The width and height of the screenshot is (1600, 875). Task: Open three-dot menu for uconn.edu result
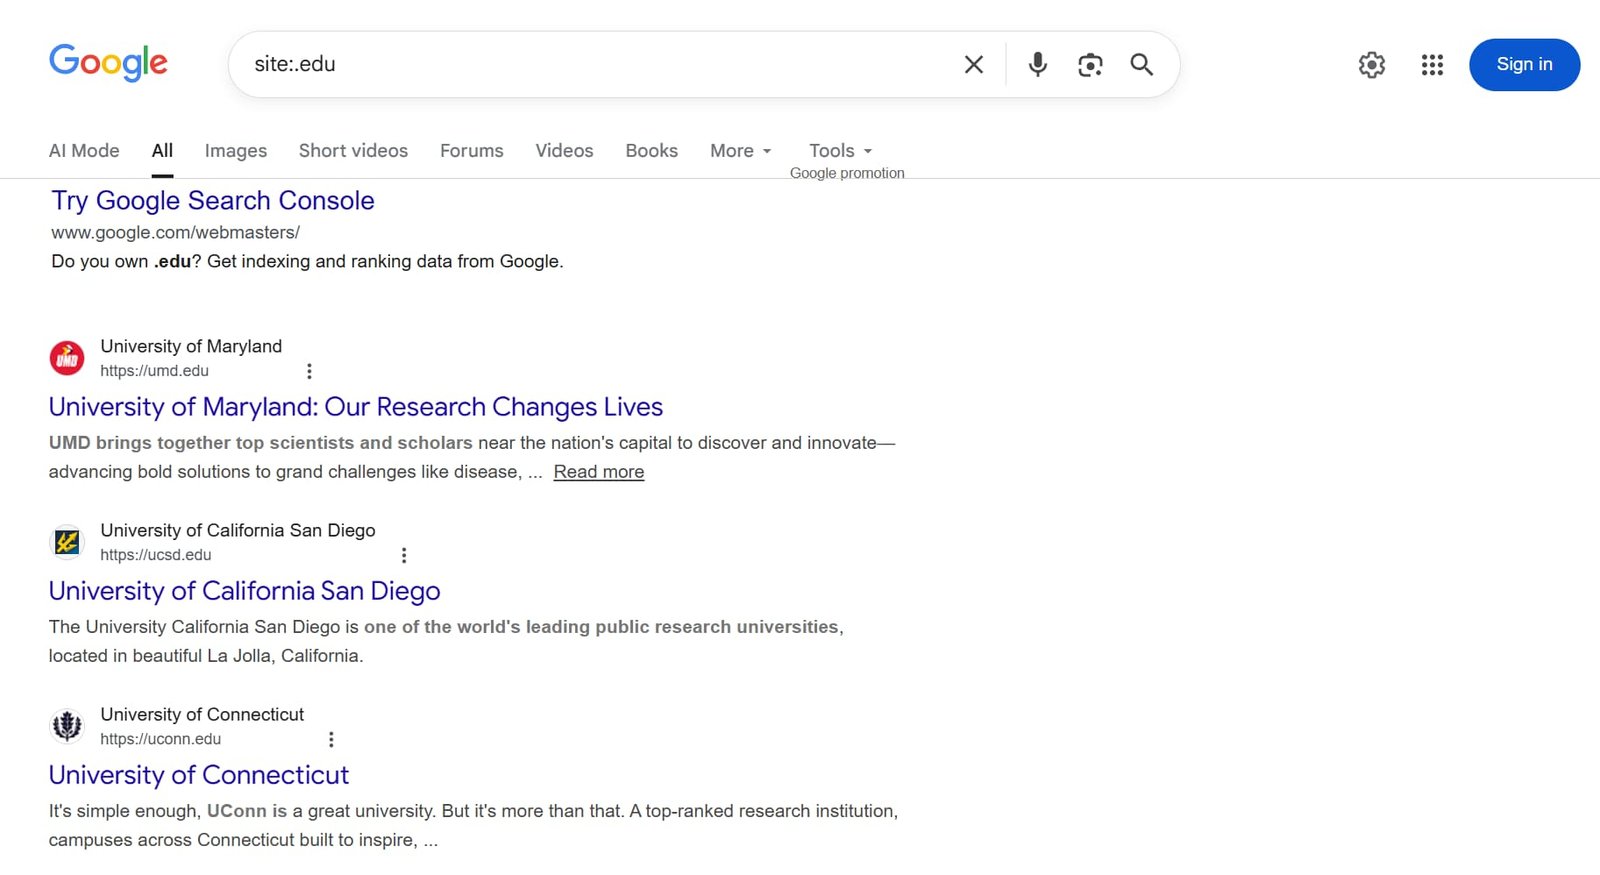(x=331, y=739)
